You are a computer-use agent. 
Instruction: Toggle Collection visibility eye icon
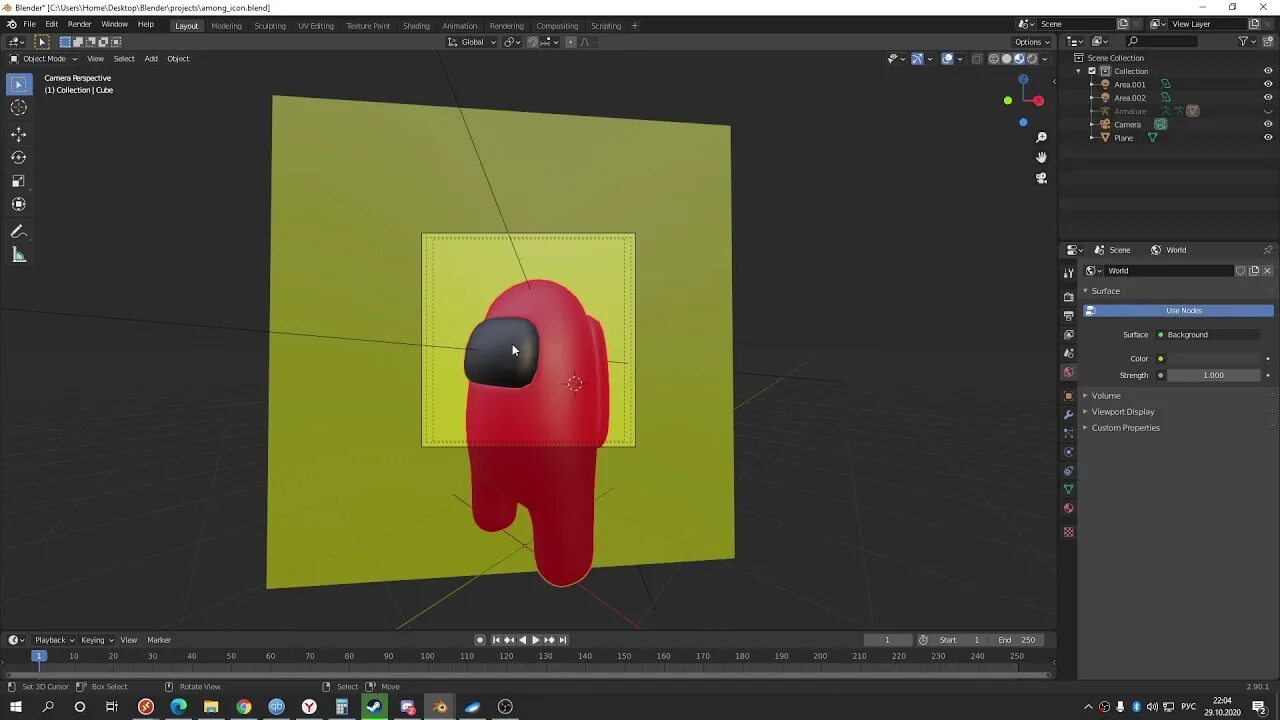[x=1268, y=71]
